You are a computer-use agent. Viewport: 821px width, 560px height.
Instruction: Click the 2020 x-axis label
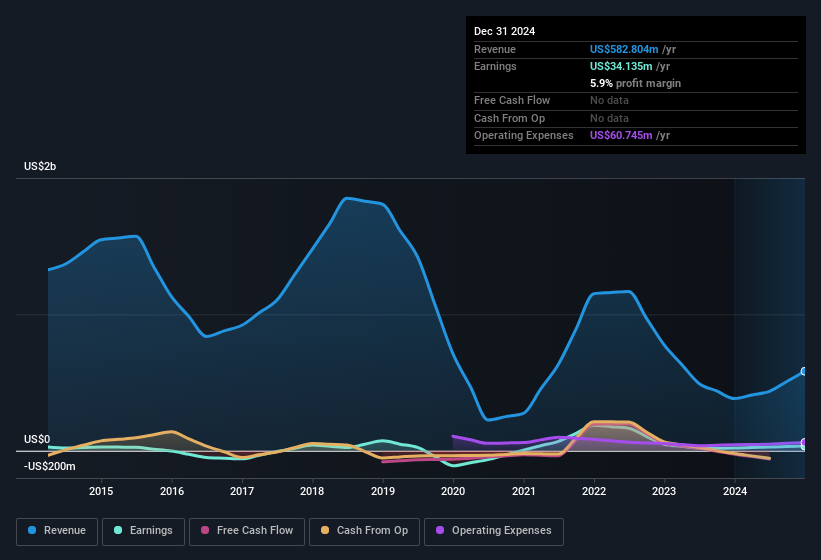point(453,491)
